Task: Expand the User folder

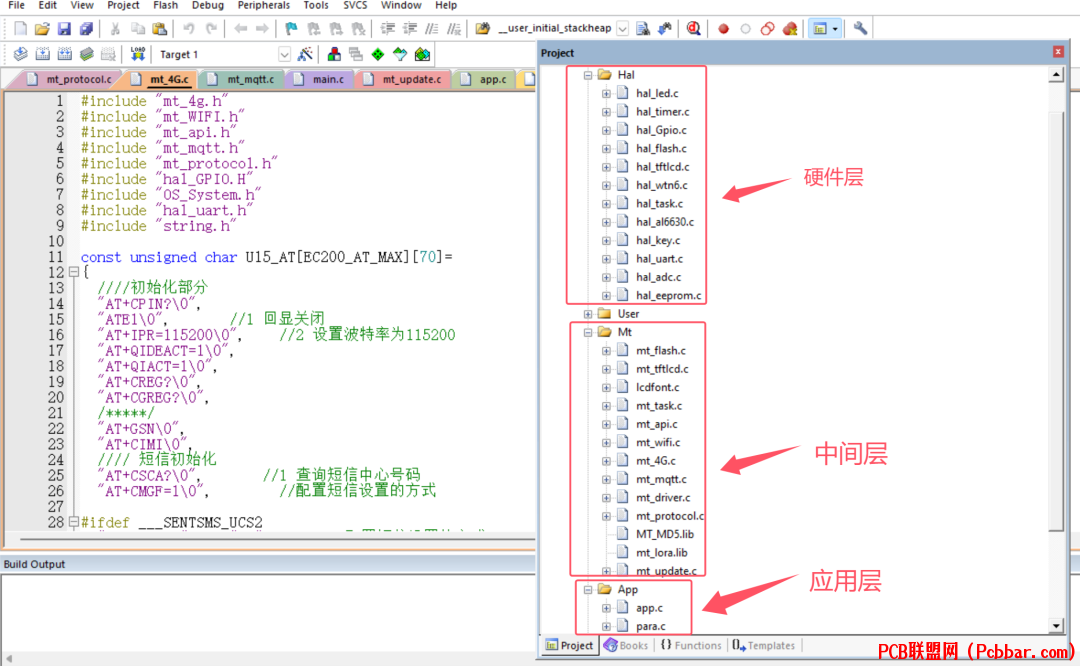Action: 588,314
